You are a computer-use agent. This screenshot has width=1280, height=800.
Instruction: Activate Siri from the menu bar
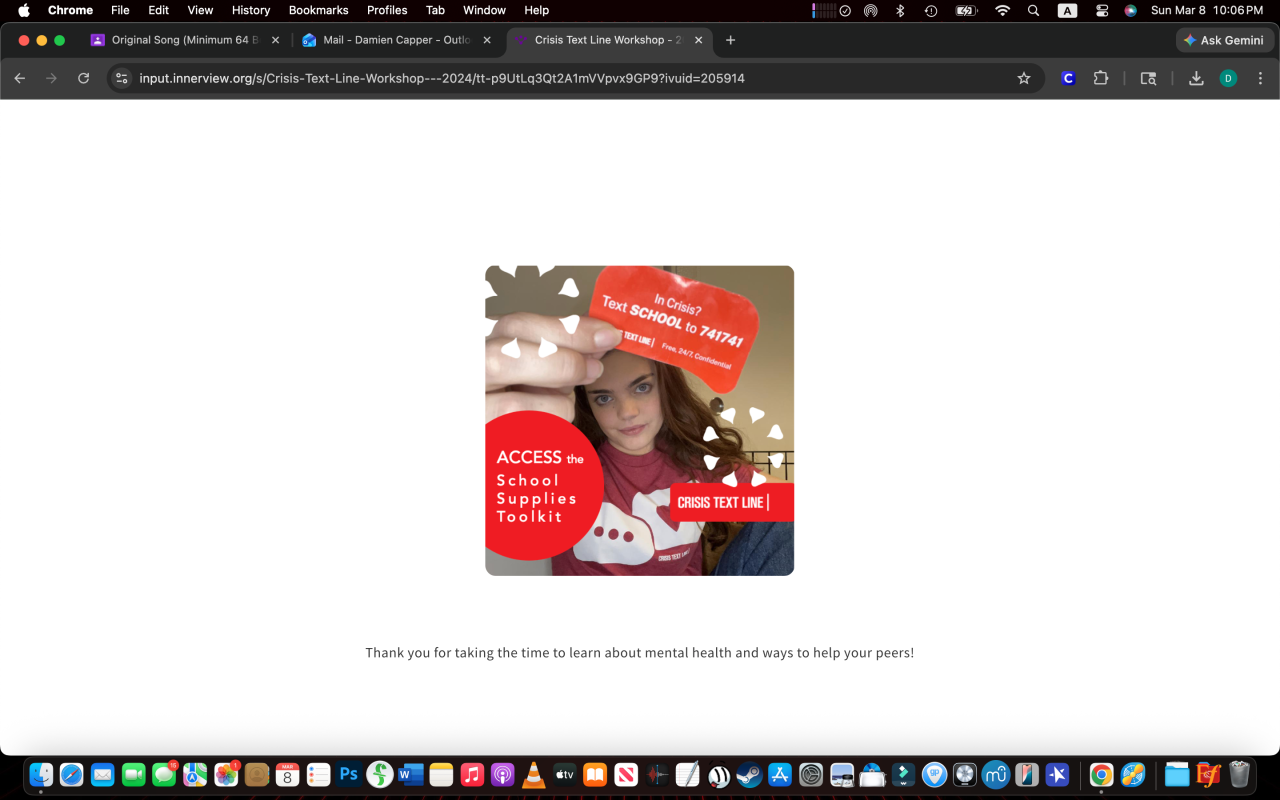1130,10
